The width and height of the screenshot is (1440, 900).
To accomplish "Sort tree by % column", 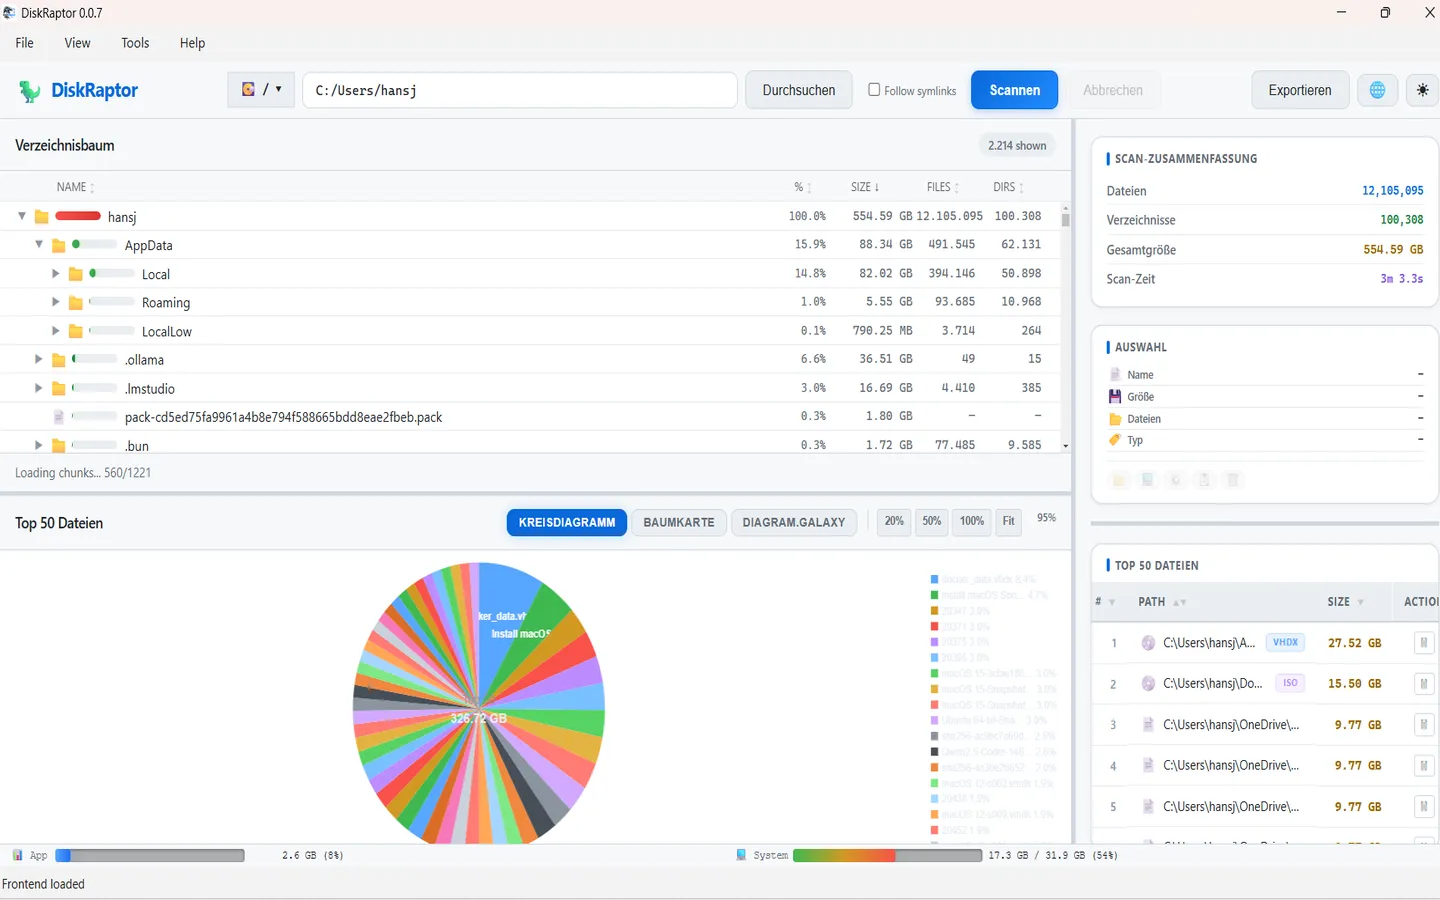I will (x=802, y=187).
